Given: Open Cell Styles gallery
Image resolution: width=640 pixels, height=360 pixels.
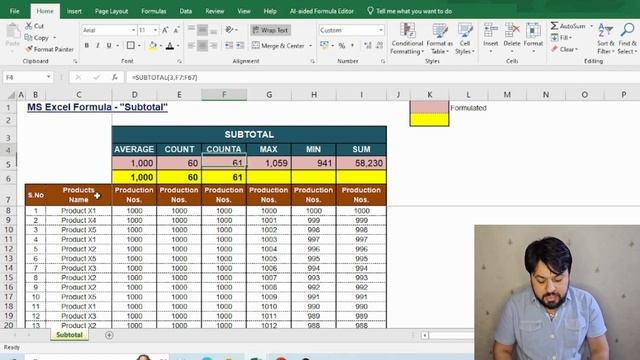Looking at the screenshot, I should 464,39.
